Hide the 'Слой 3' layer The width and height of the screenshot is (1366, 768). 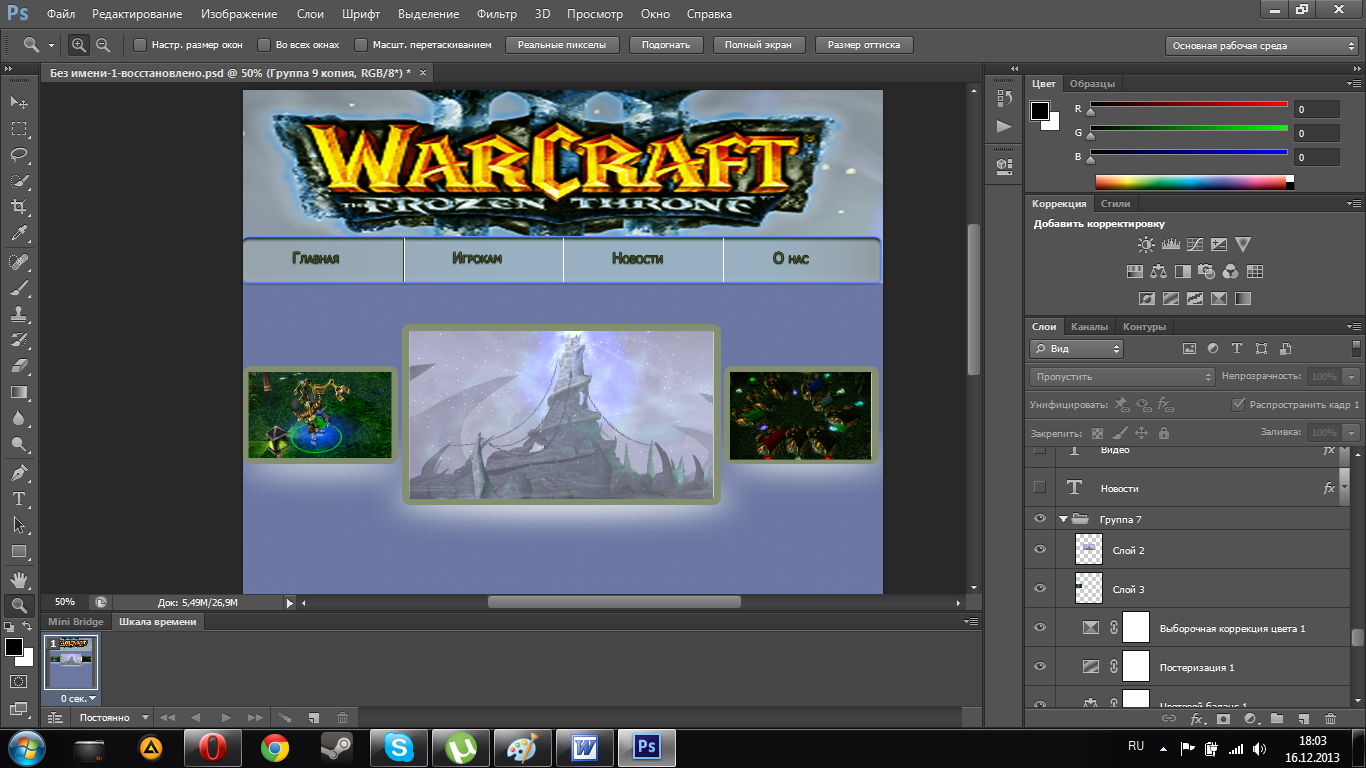(1040, 589)
